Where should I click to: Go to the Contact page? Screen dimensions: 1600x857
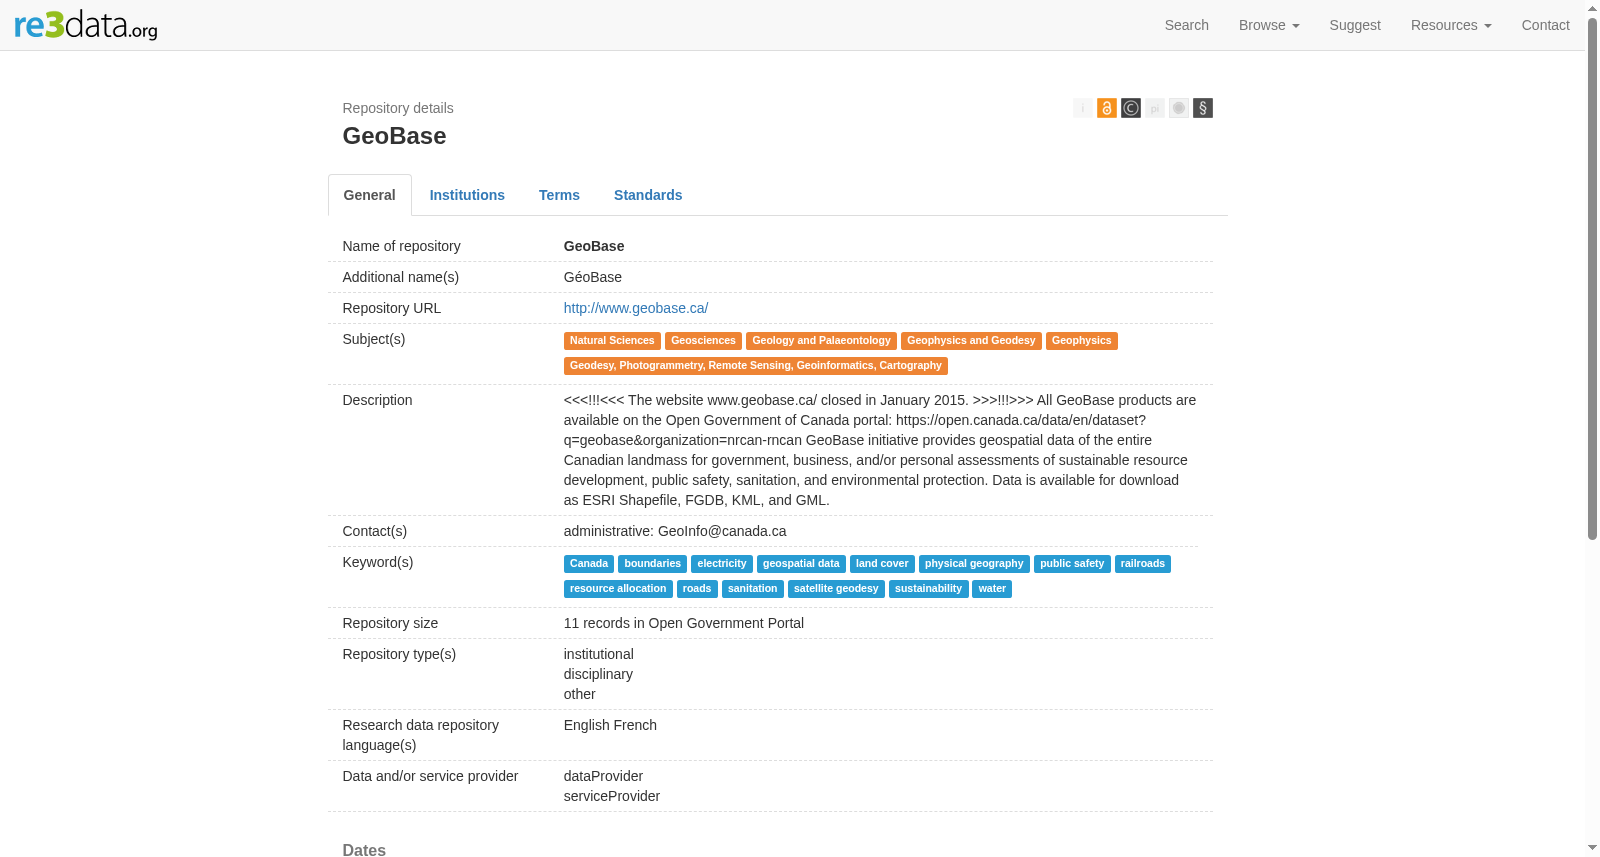pos(1546,25)
